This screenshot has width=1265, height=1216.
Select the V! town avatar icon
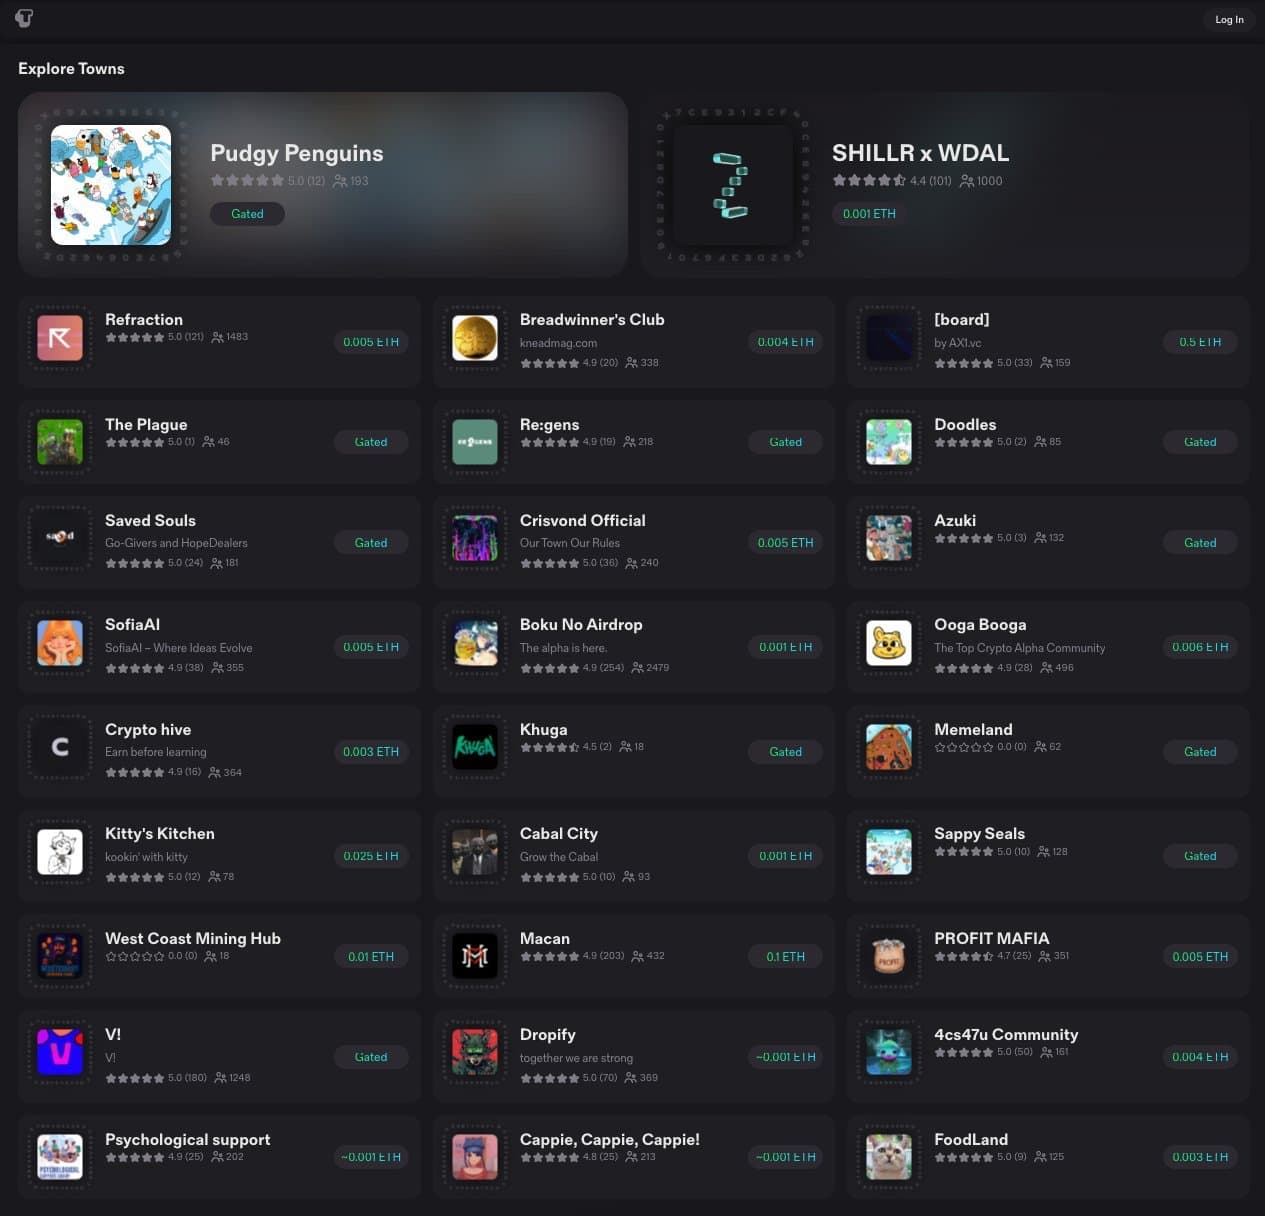click(x=60, y=1052)
